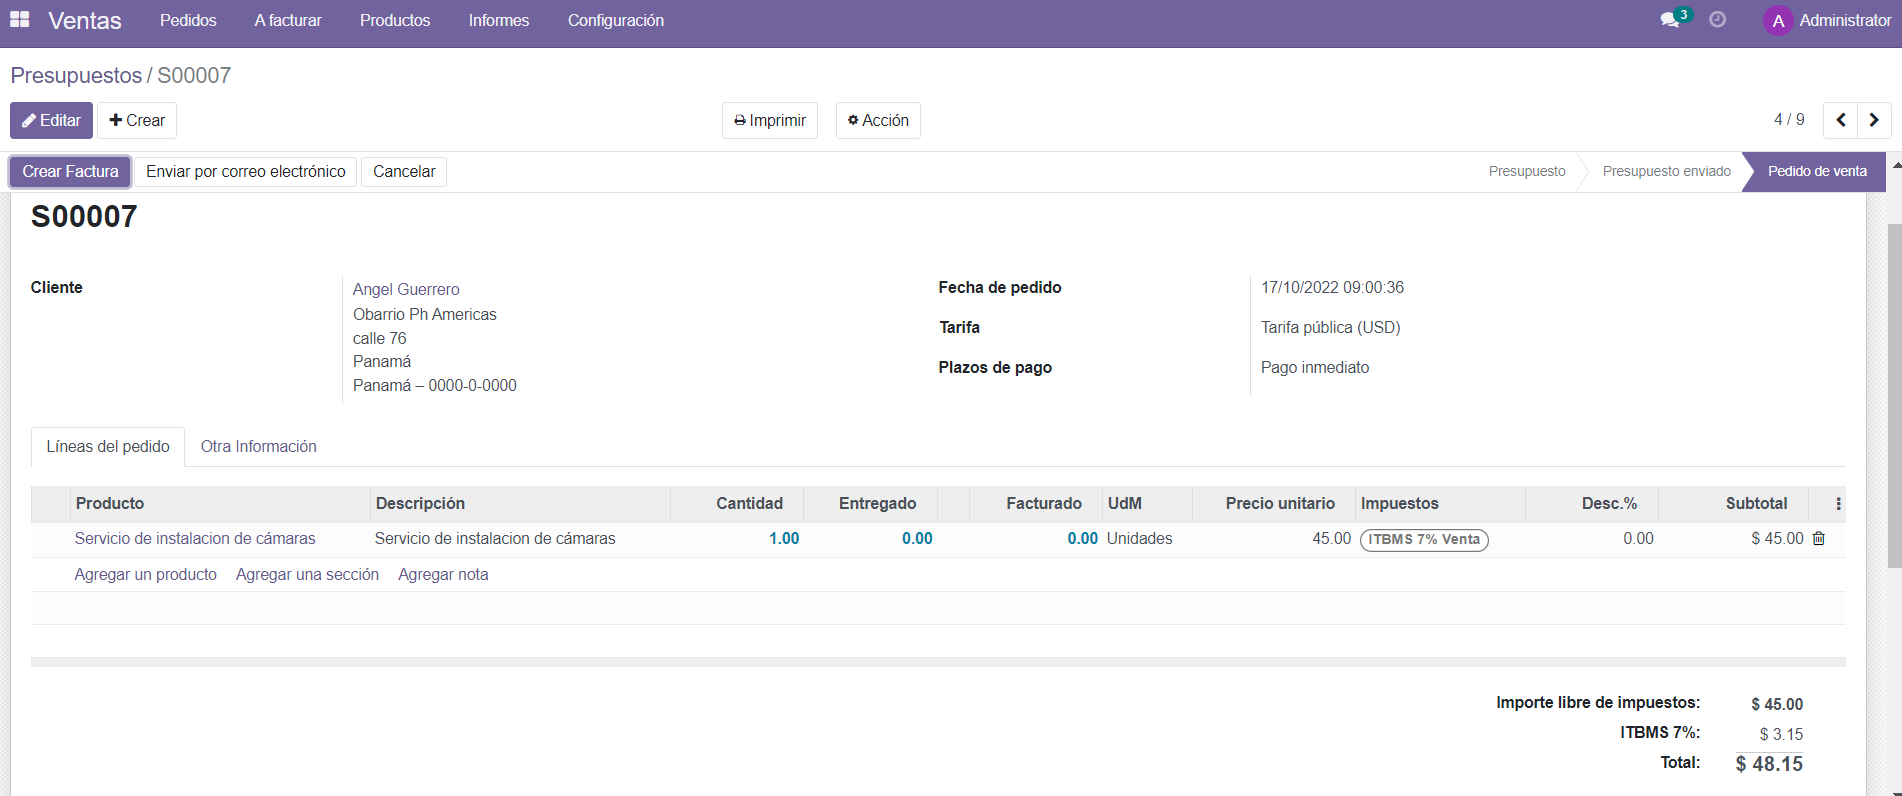Open customer Angel Guerrero link
This screenshot has width=1902, height=796.
point(406,289)
